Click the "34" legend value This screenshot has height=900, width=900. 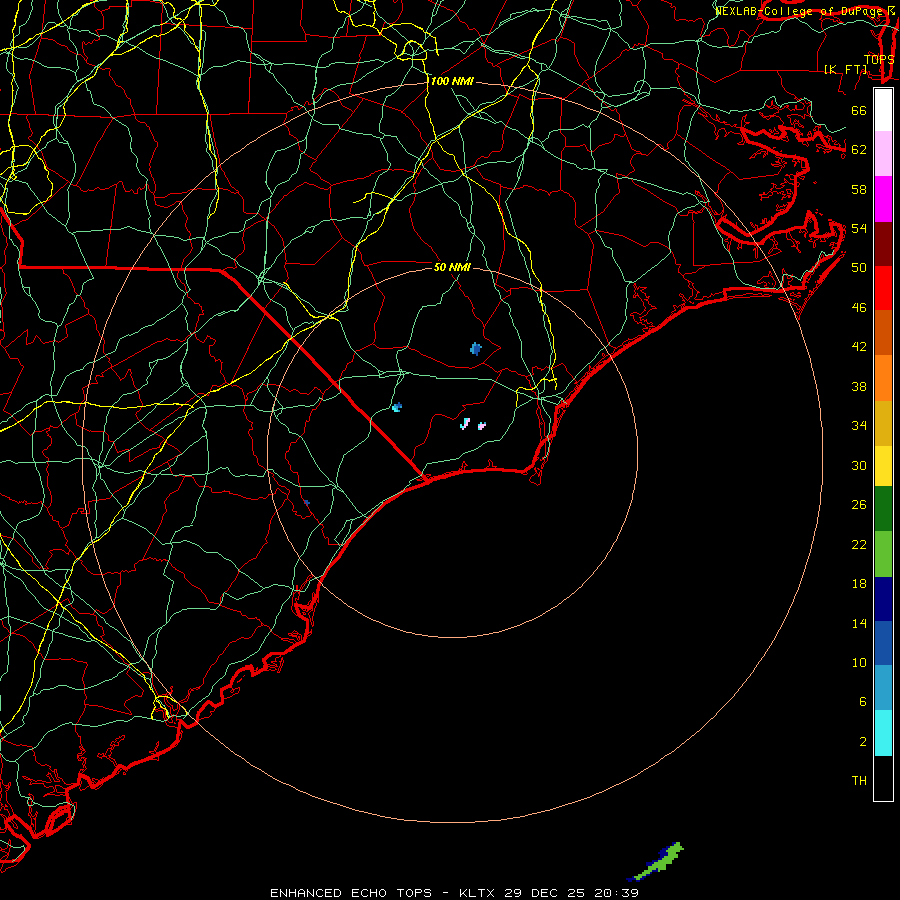coord(859,425)
